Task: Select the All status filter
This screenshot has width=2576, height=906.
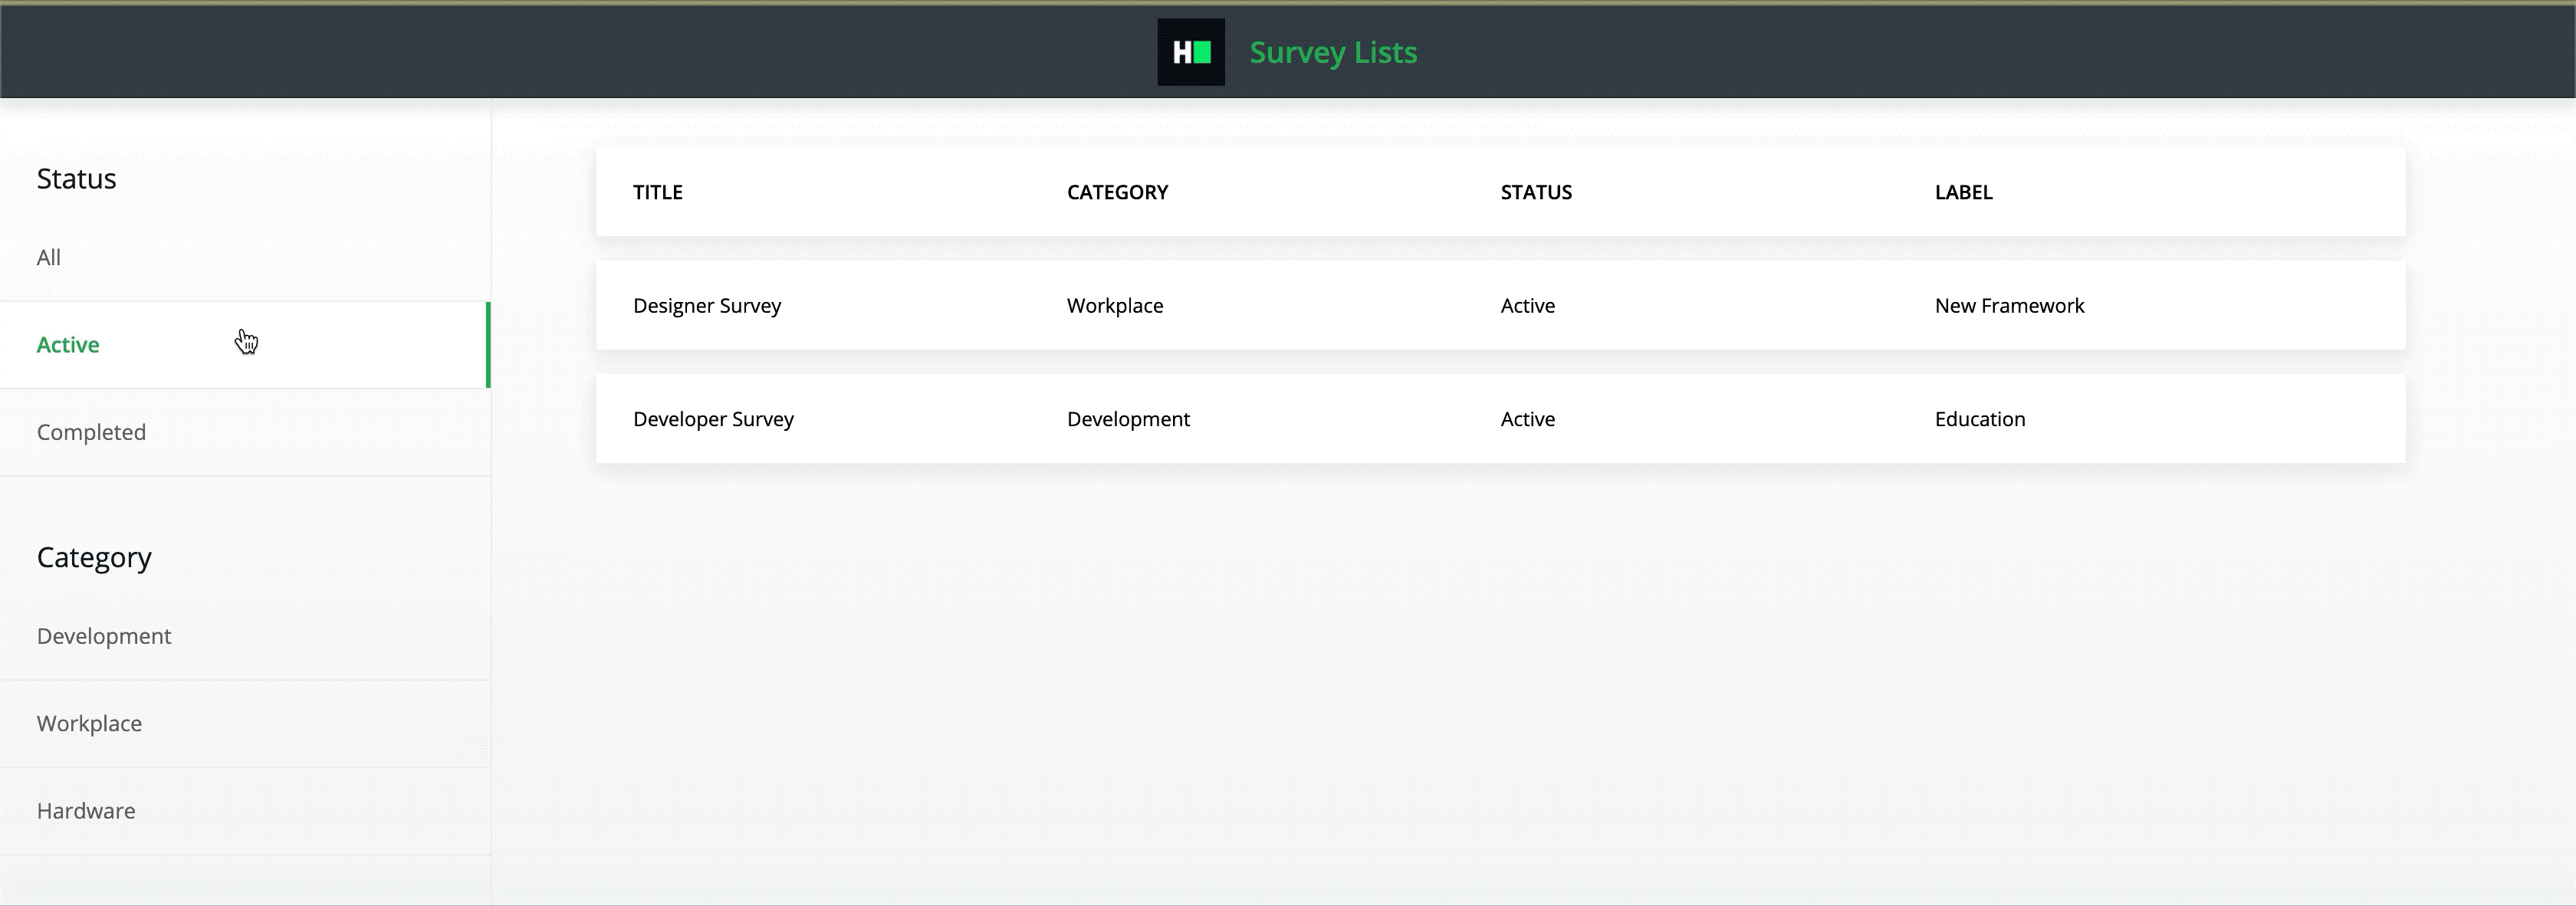Action: click(x=49, y=257)
